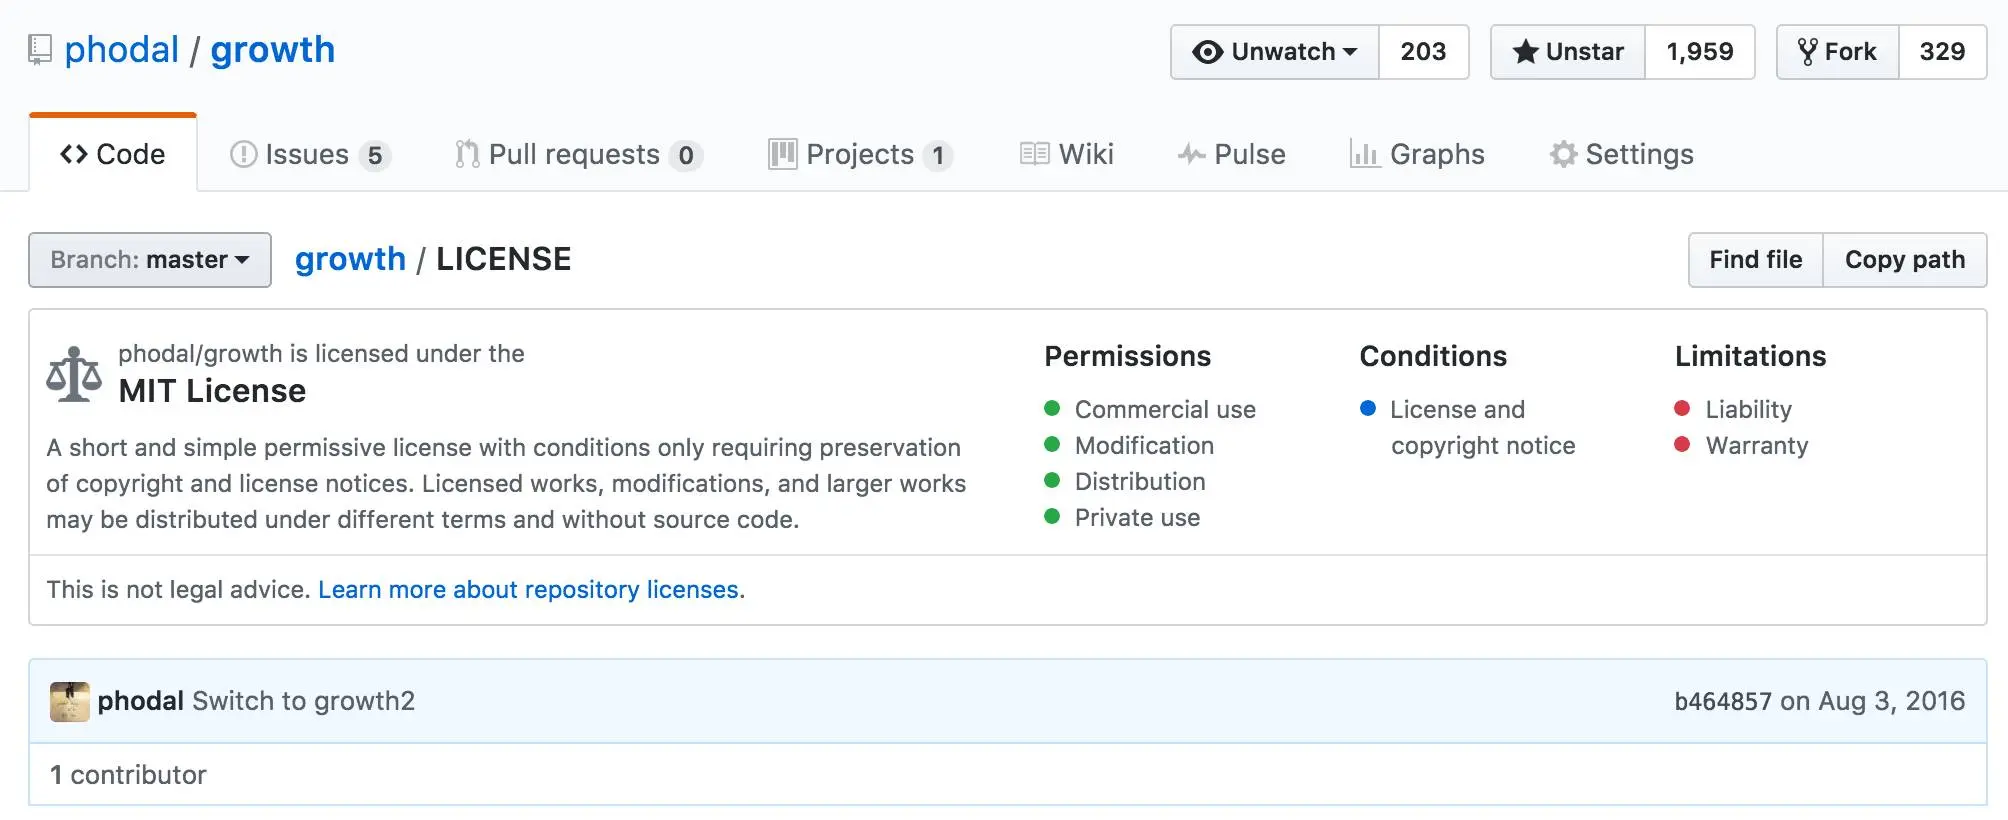2008x820 pixels.
Task: Click phodal's avatar thumbnail in commit bar
Action: click(69, 701)
